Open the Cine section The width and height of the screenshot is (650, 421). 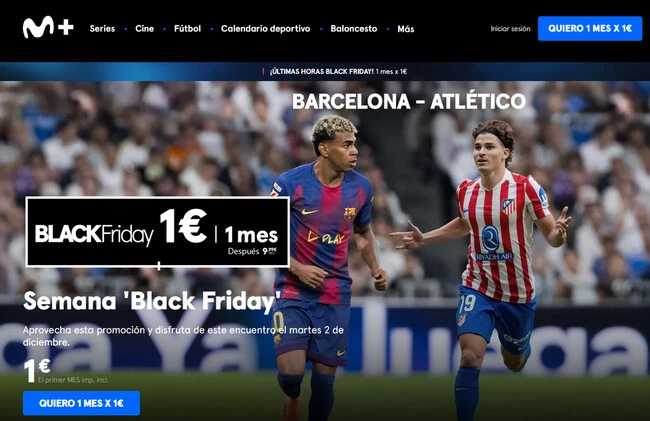(x=144, y=29)
